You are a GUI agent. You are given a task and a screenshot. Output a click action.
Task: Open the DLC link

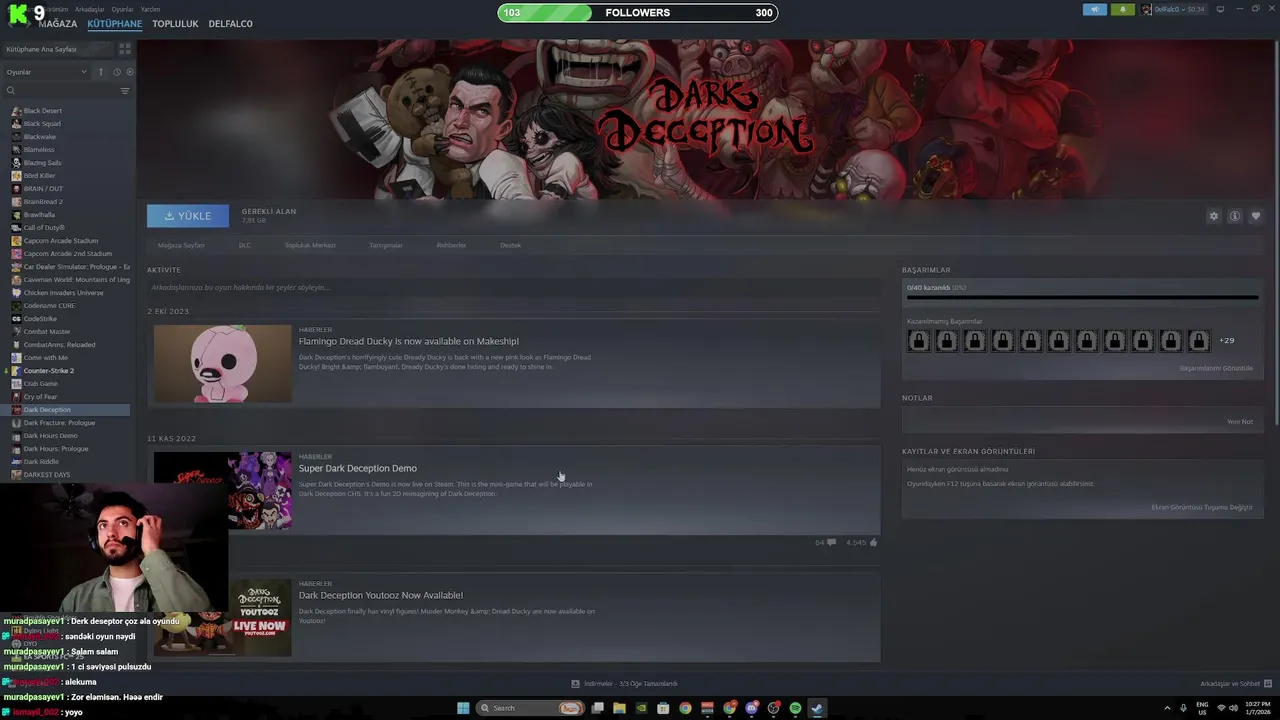[x=245, y=245]
